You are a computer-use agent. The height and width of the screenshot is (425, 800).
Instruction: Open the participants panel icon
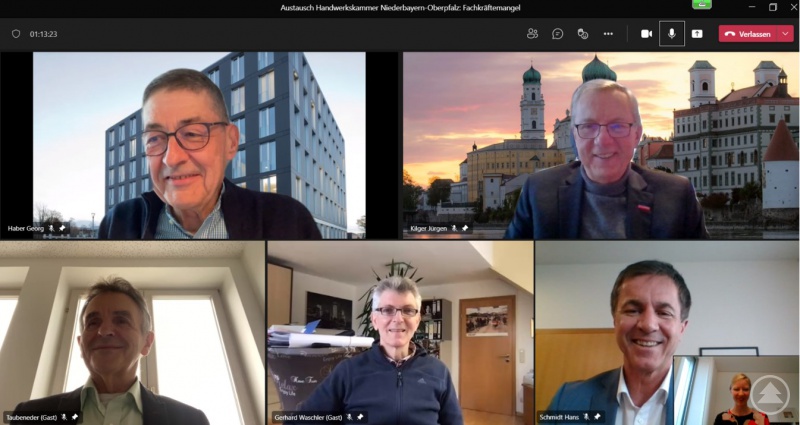[532, 33]
